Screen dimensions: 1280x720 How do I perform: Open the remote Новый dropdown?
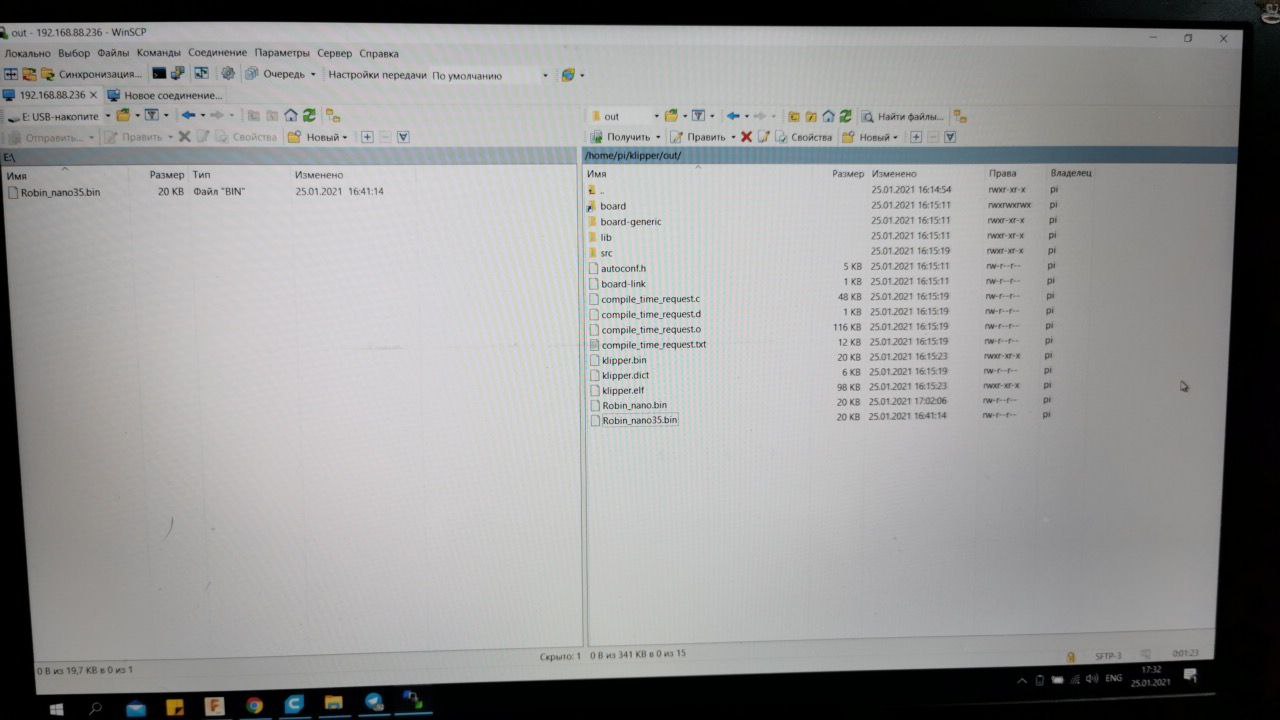point(870,137)
